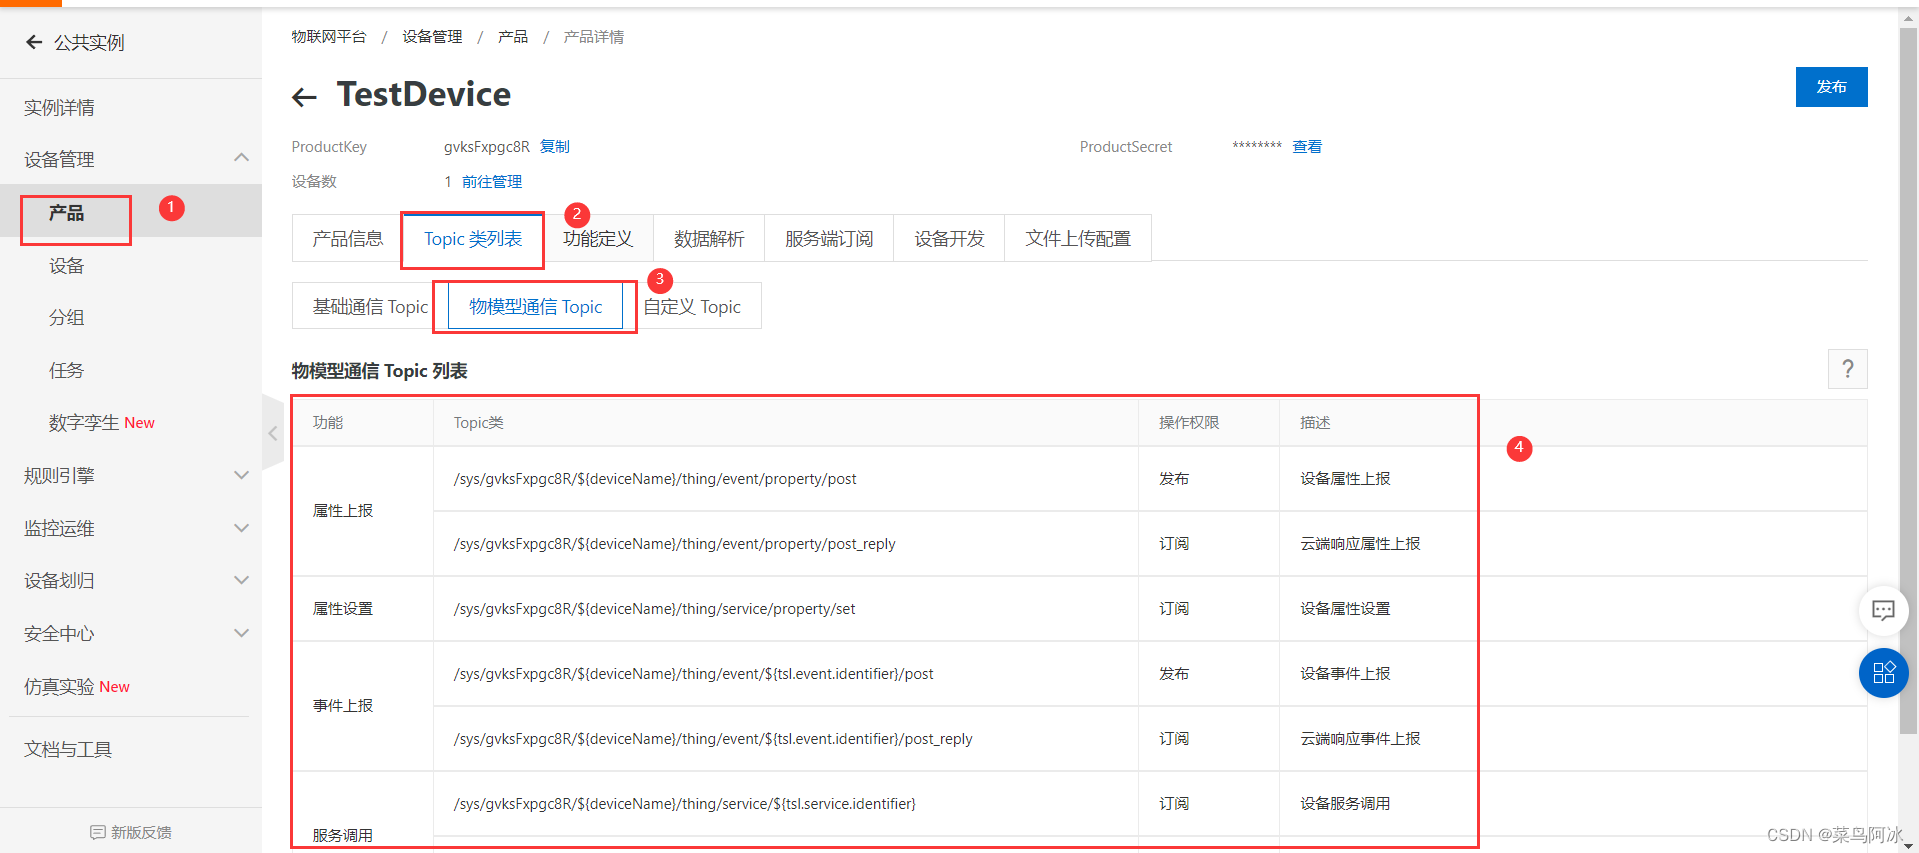Click the 设备服务调用 description cell

(x=1345, y=803)
